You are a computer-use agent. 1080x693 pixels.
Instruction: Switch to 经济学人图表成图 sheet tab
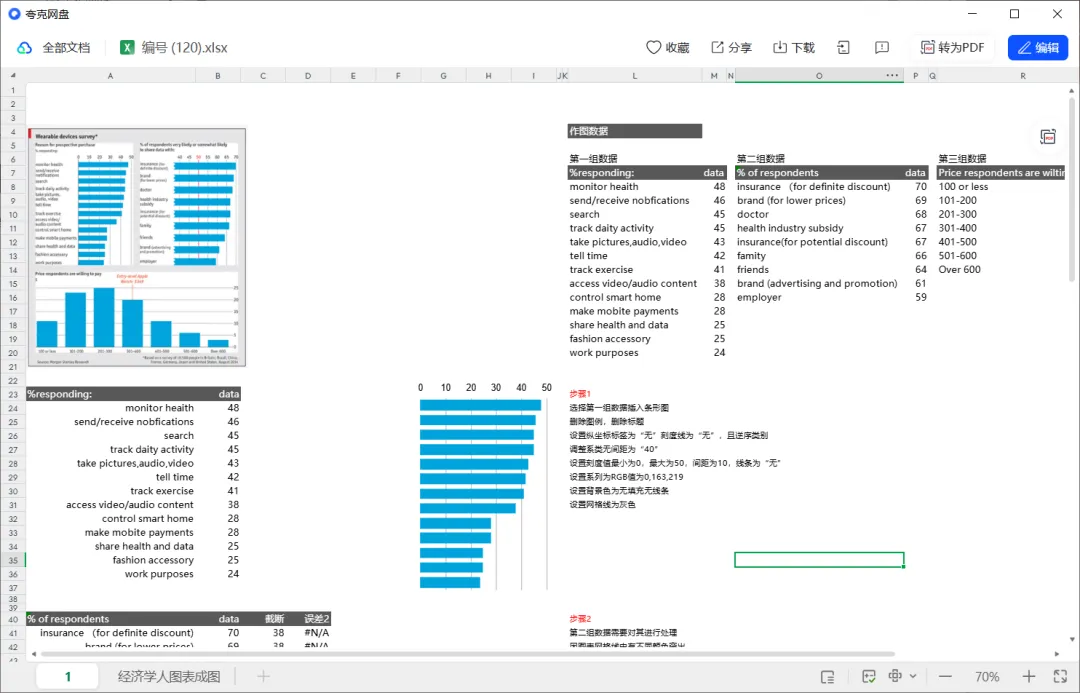pos(169,676)
